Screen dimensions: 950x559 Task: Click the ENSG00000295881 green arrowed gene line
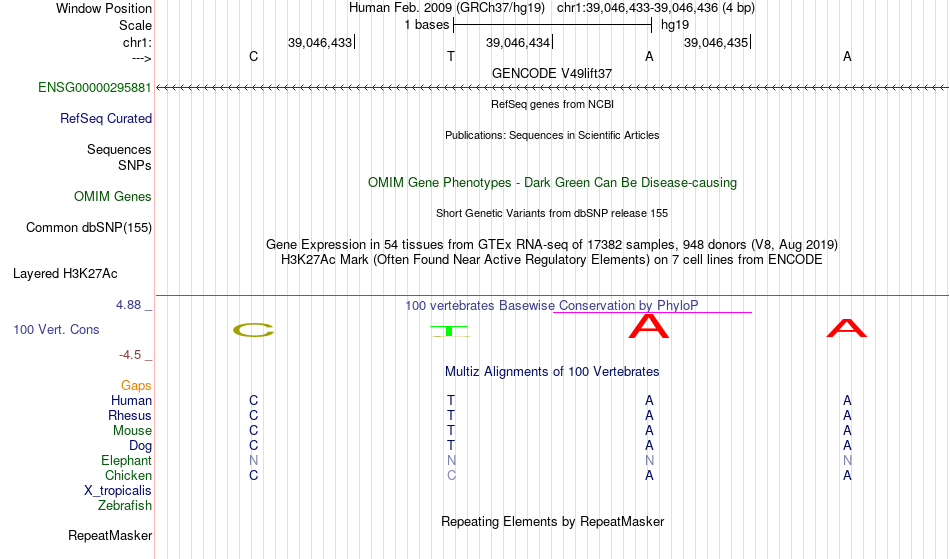552,88
